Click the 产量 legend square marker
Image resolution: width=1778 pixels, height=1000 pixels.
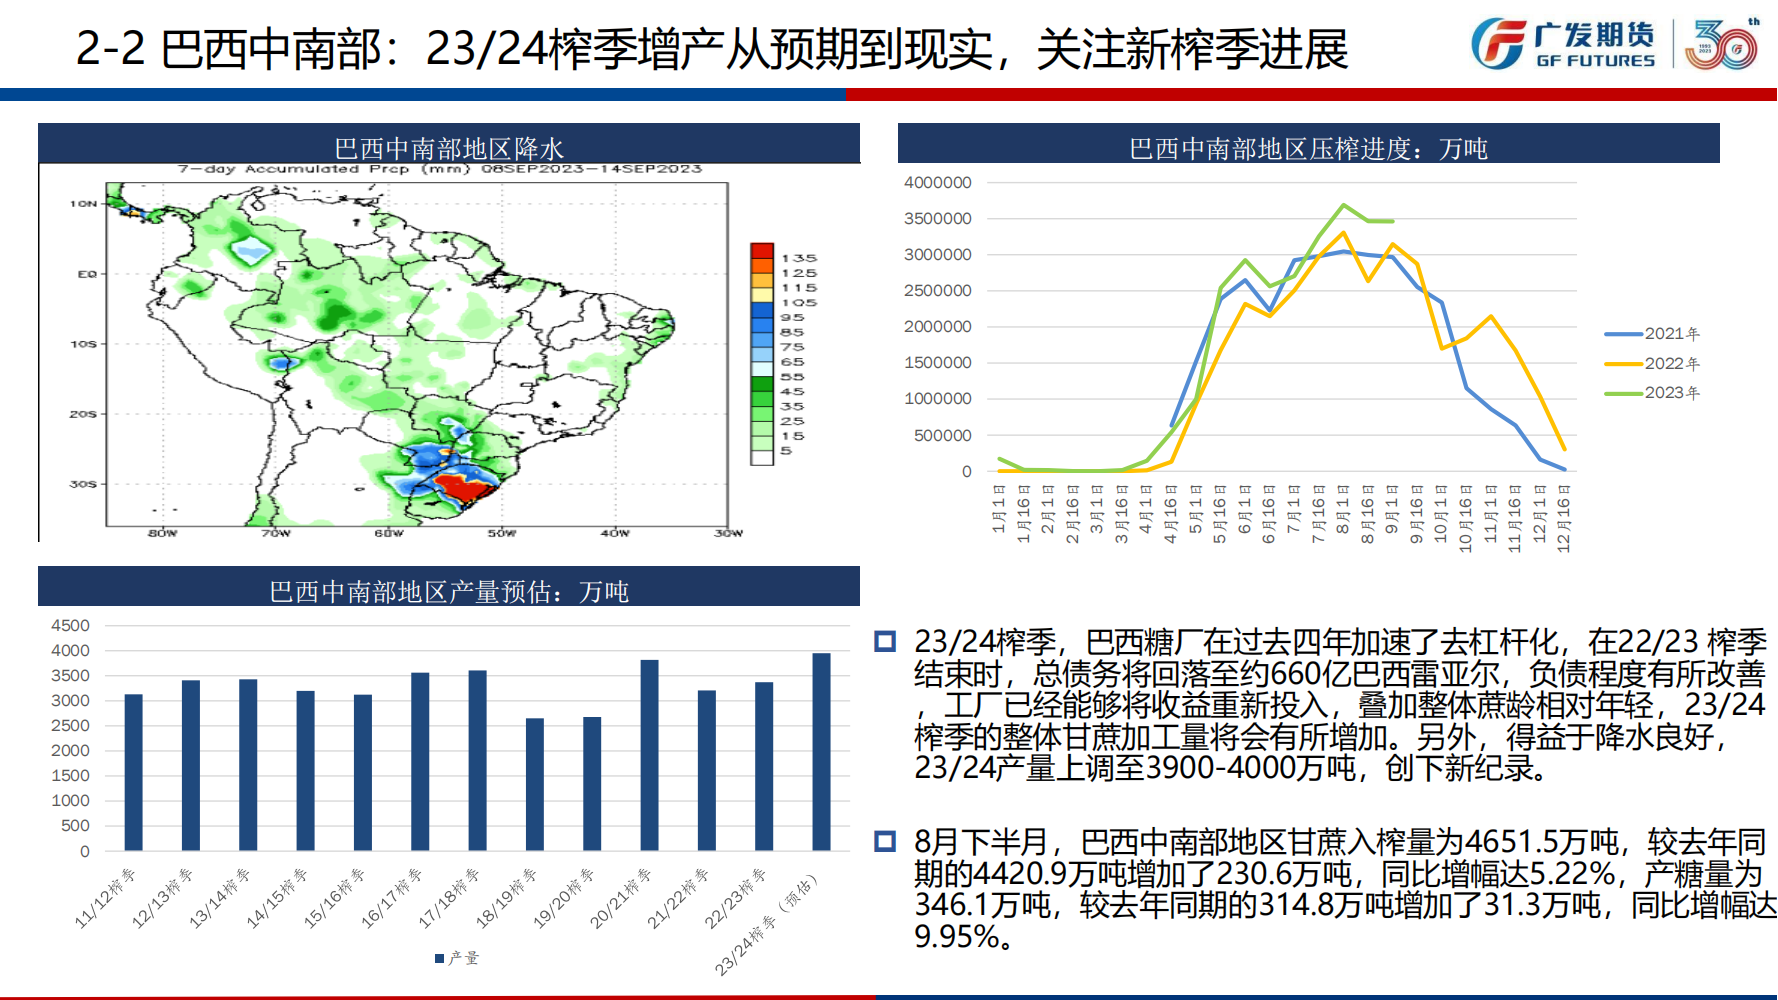pos(439,958)
